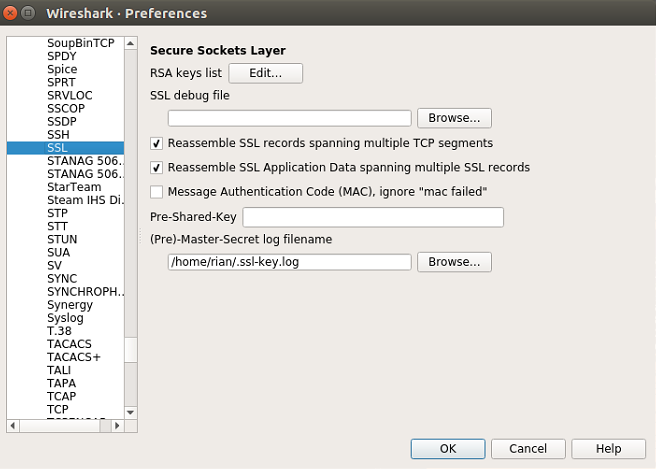Select SSH protocol
Screen dimensions: 656x469
click(x=58, y=135)
